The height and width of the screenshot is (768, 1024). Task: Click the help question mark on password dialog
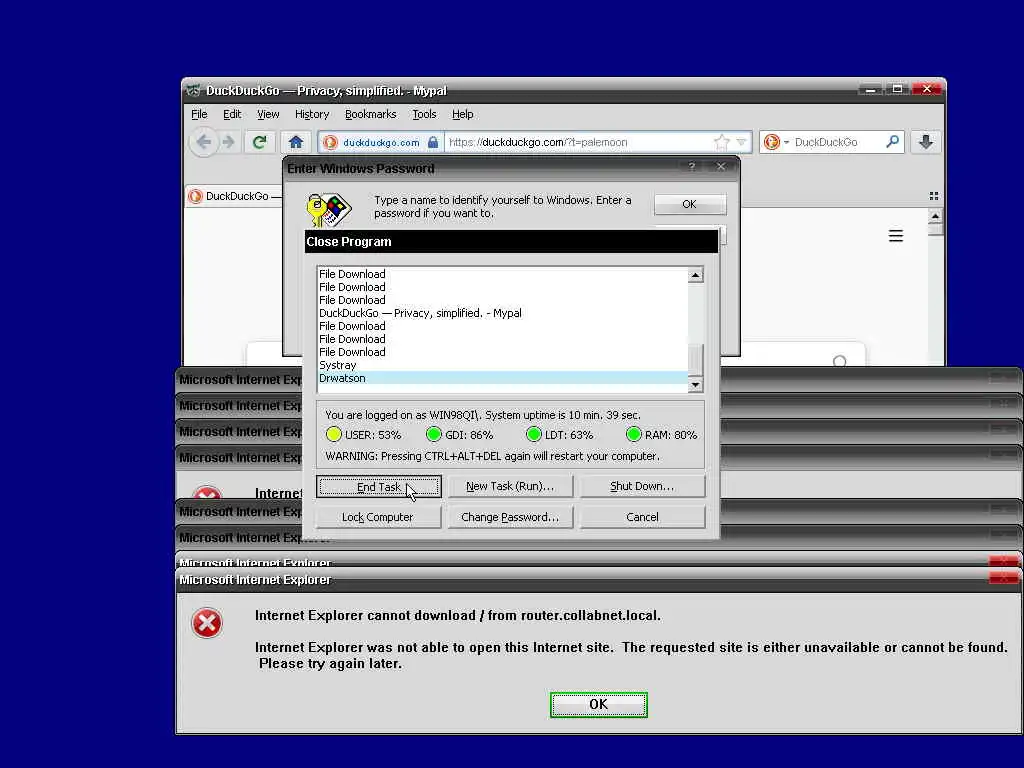[x=692, y=167]
